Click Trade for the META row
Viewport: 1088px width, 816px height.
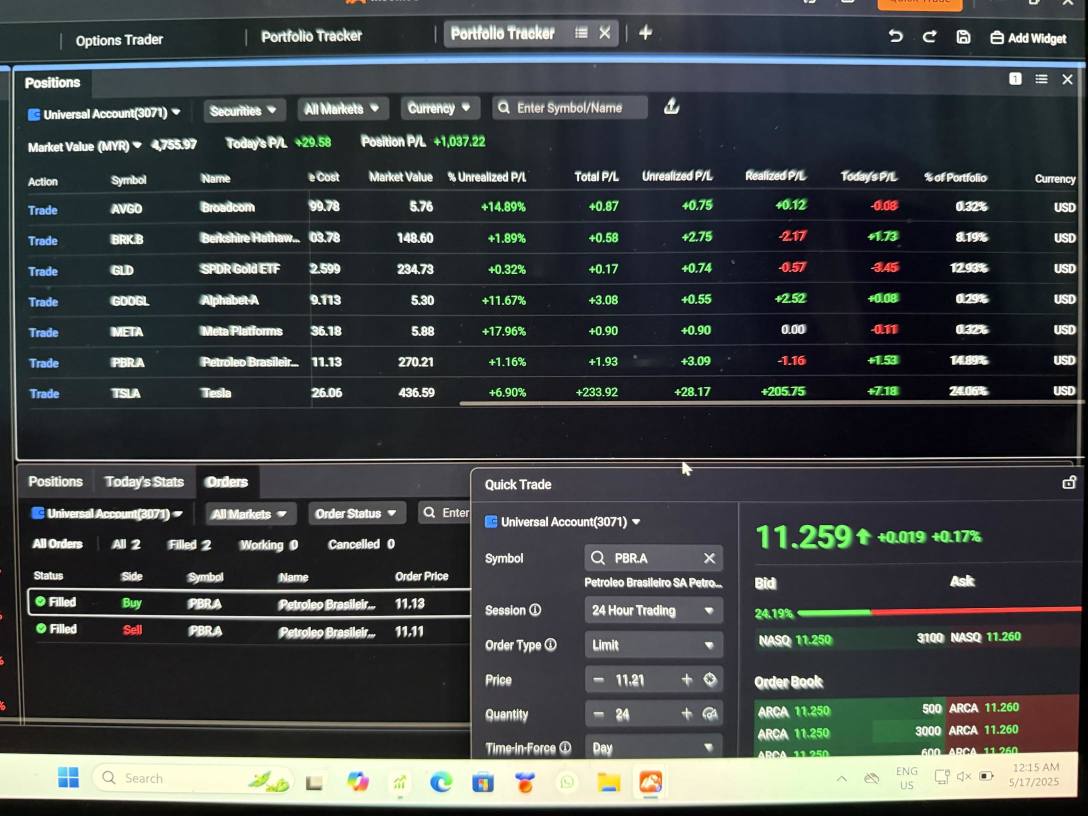(x=44, y=332)
